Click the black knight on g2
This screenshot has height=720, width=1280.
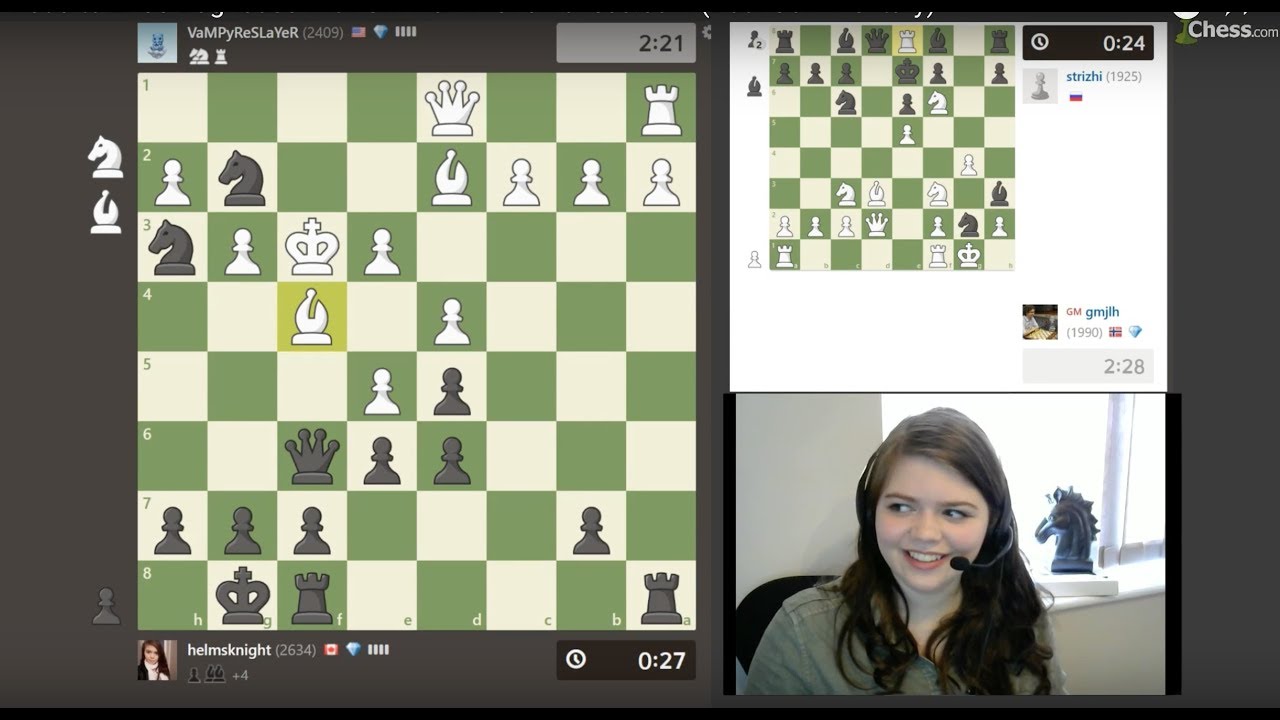242,177
